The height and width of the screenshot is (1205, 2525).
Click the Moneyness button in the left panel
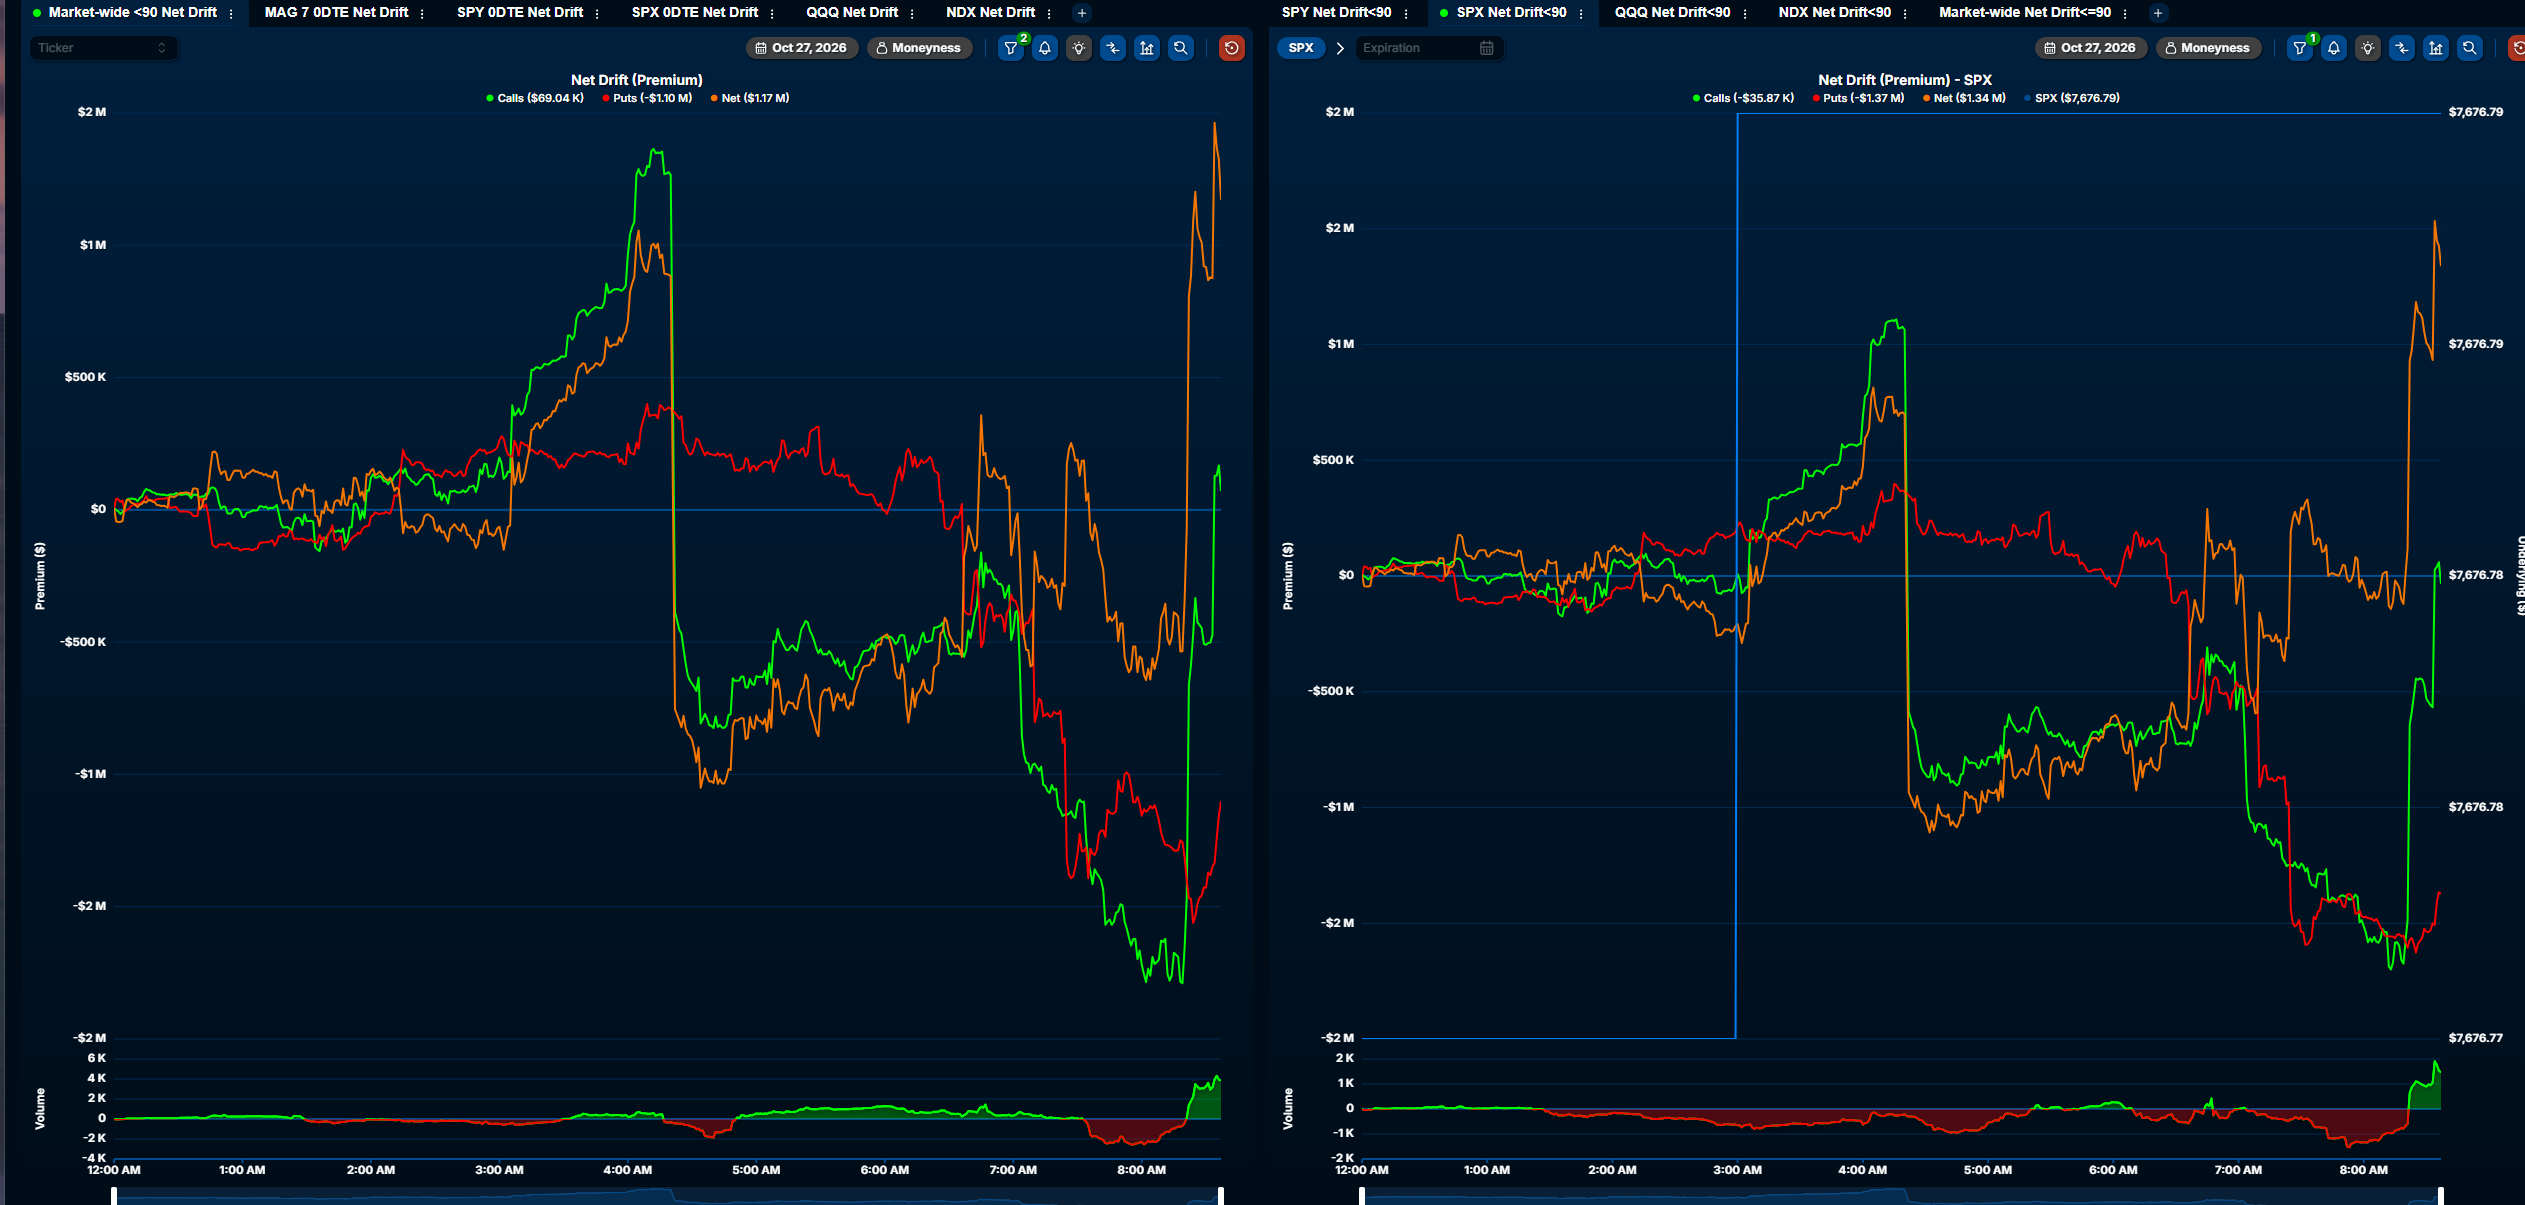919,48
